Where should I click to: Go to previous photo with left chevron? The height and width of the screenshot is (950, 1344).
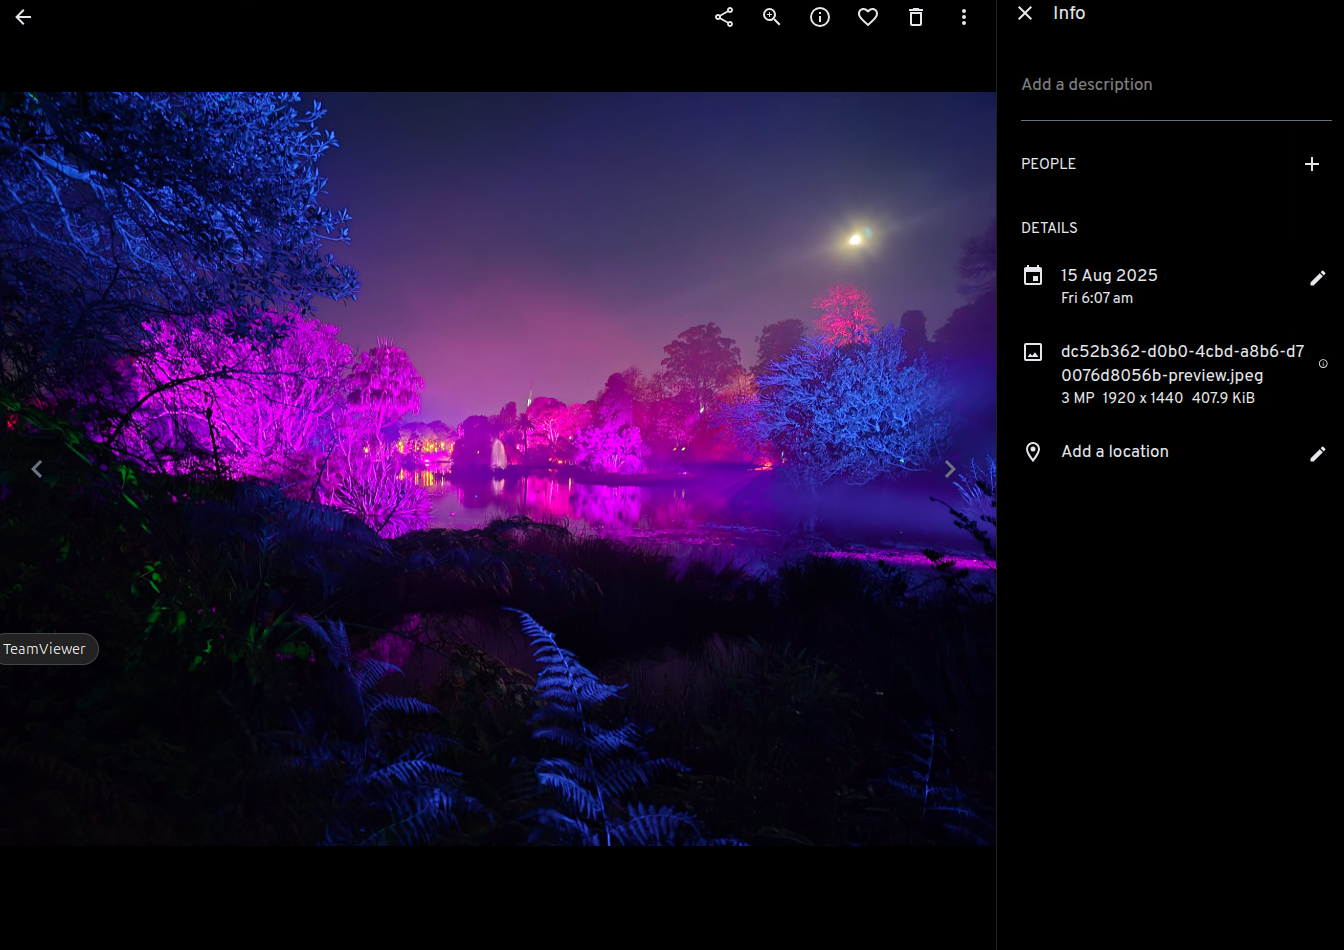[37, 469]
